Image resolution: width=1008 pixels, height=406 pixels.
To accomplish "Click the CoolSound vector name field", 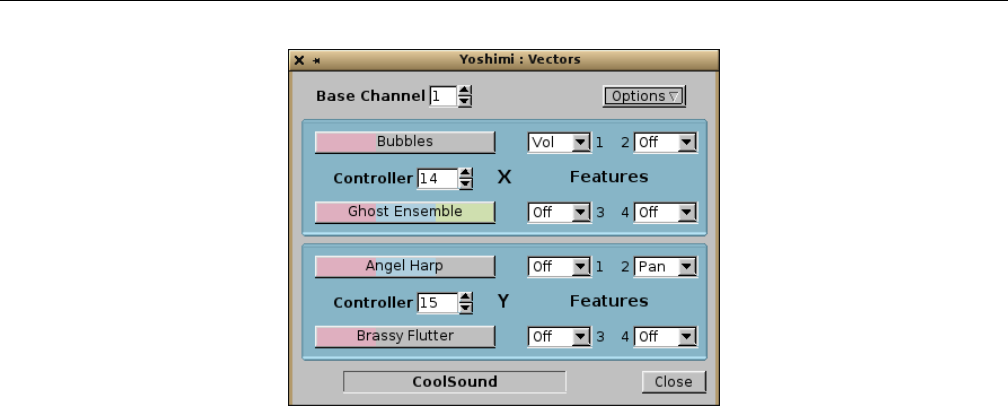I will [454, 382].
